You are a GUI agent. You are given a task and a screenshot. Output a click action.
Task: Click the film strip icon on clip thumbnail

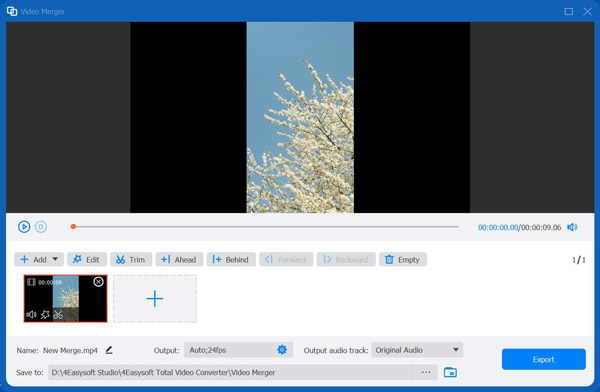click(x=31, y=282)
